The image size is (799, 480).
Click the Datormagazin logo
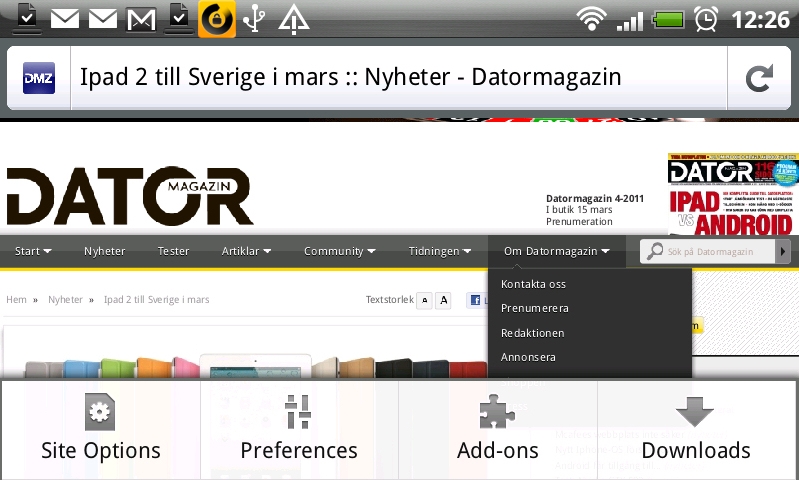129,196
